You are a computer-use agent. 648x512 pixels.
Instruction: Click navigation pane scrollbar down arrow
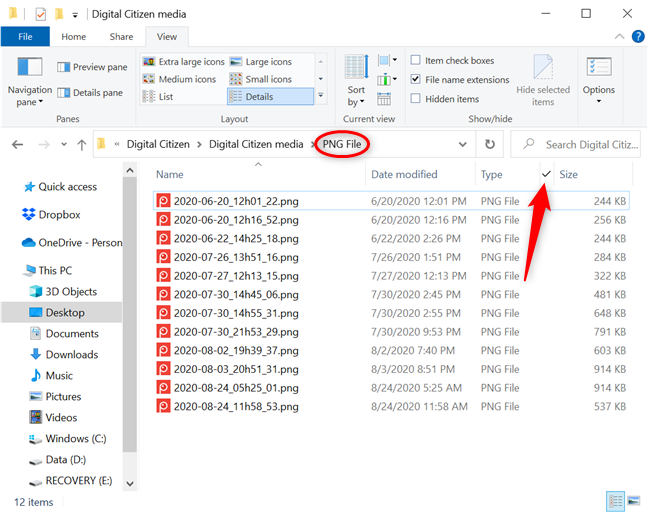130,483
